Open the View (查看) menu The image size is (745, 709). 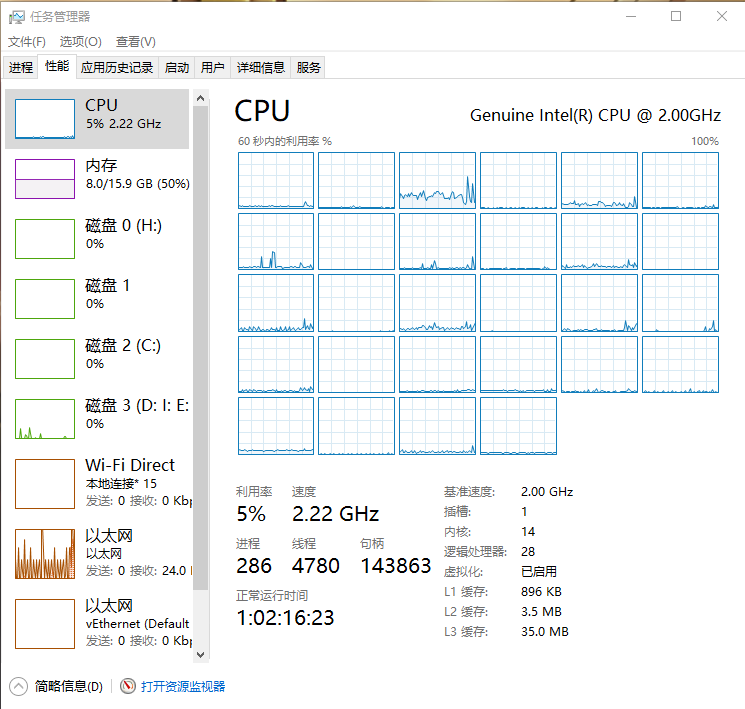[x=135, y=42]
